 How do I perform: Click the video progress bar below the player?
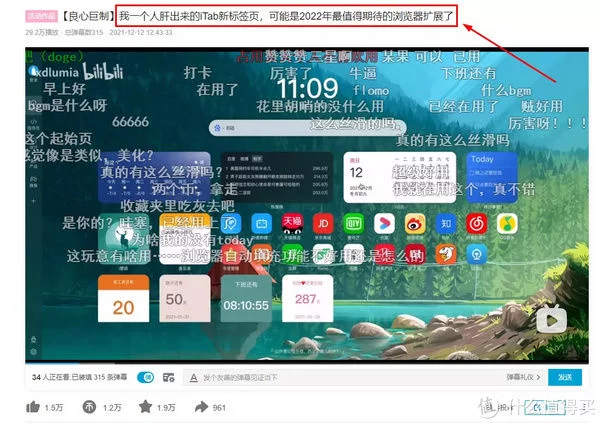[x=307, y=362]
